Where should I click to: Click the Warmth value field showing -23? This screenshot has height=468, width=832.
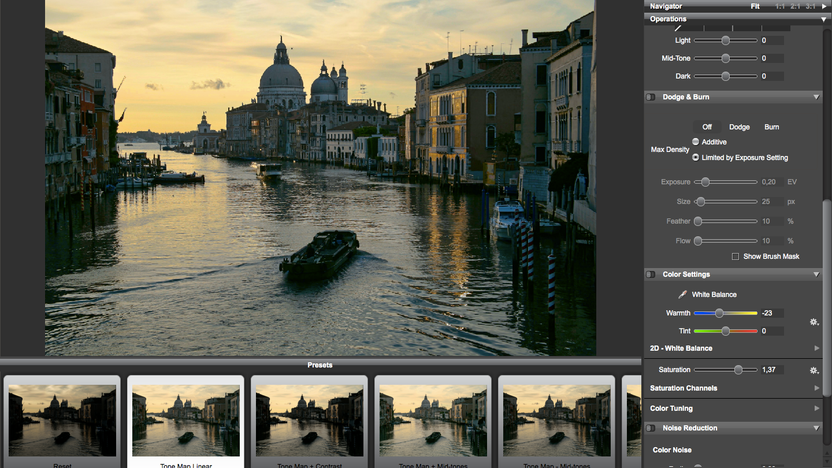(772, 313)
